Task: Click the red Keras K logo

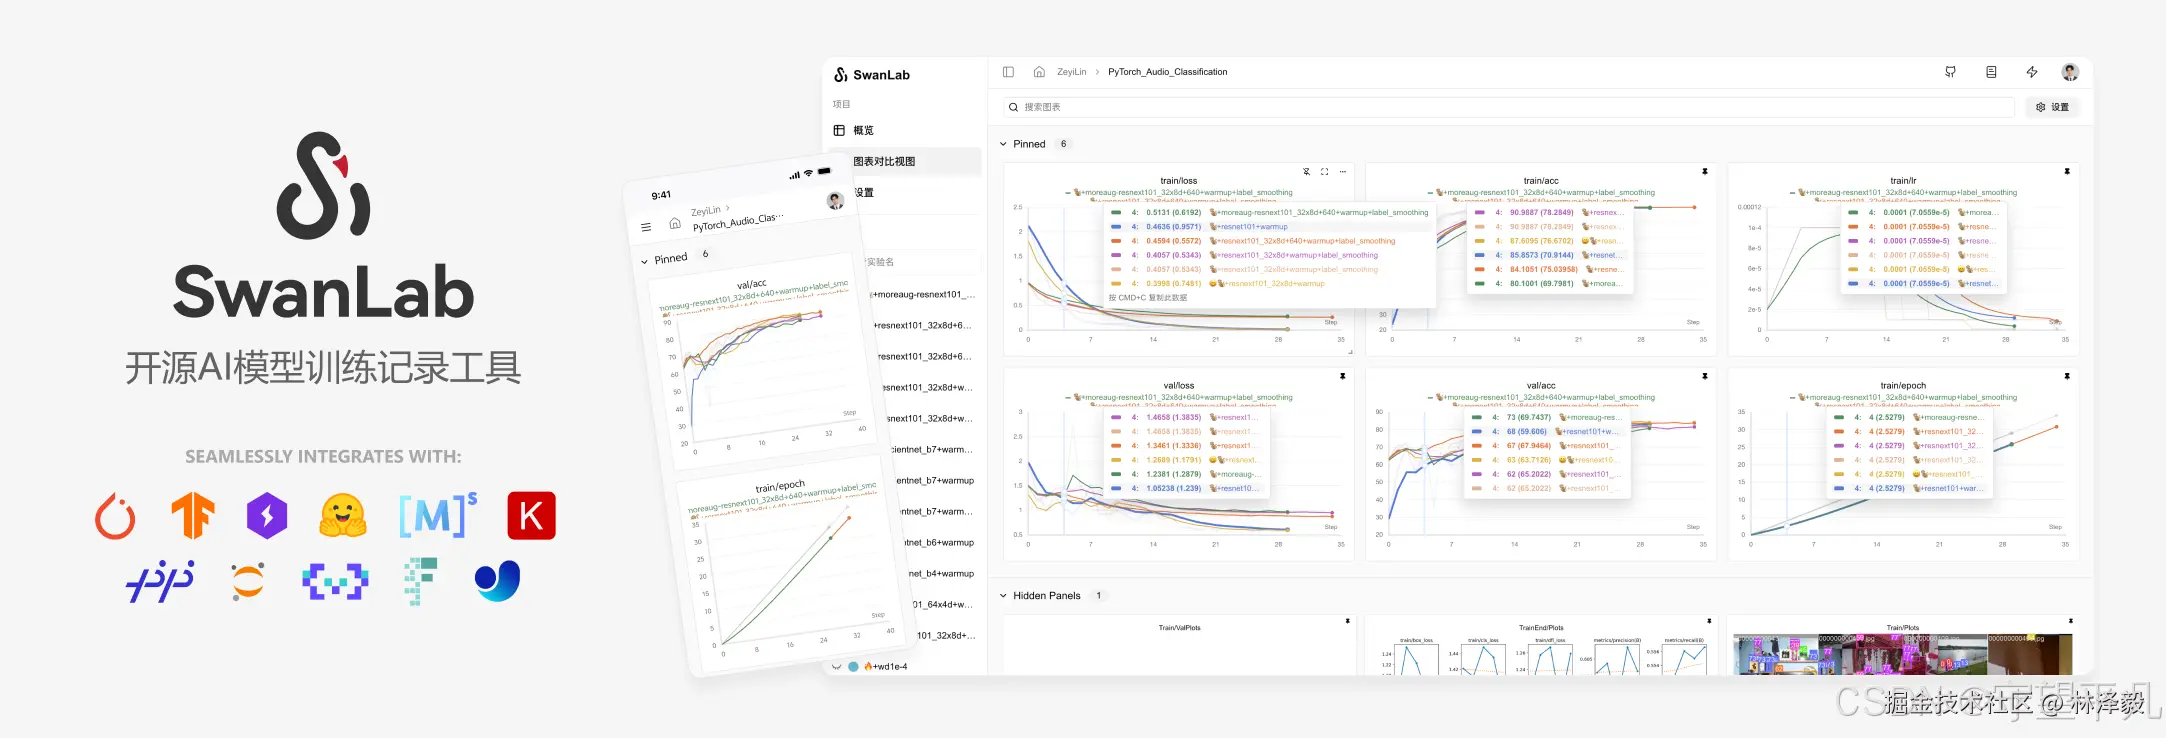Action: tap(531, 516)
